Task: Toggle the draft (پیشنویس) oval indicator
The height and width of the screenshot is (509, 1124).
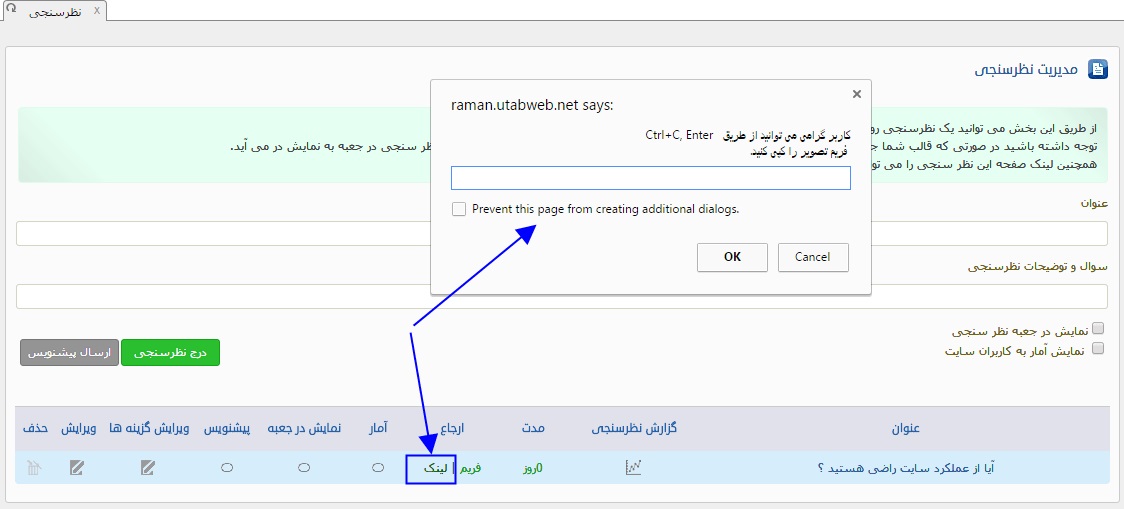Action: pyautogui.click(x=227, y=467)
